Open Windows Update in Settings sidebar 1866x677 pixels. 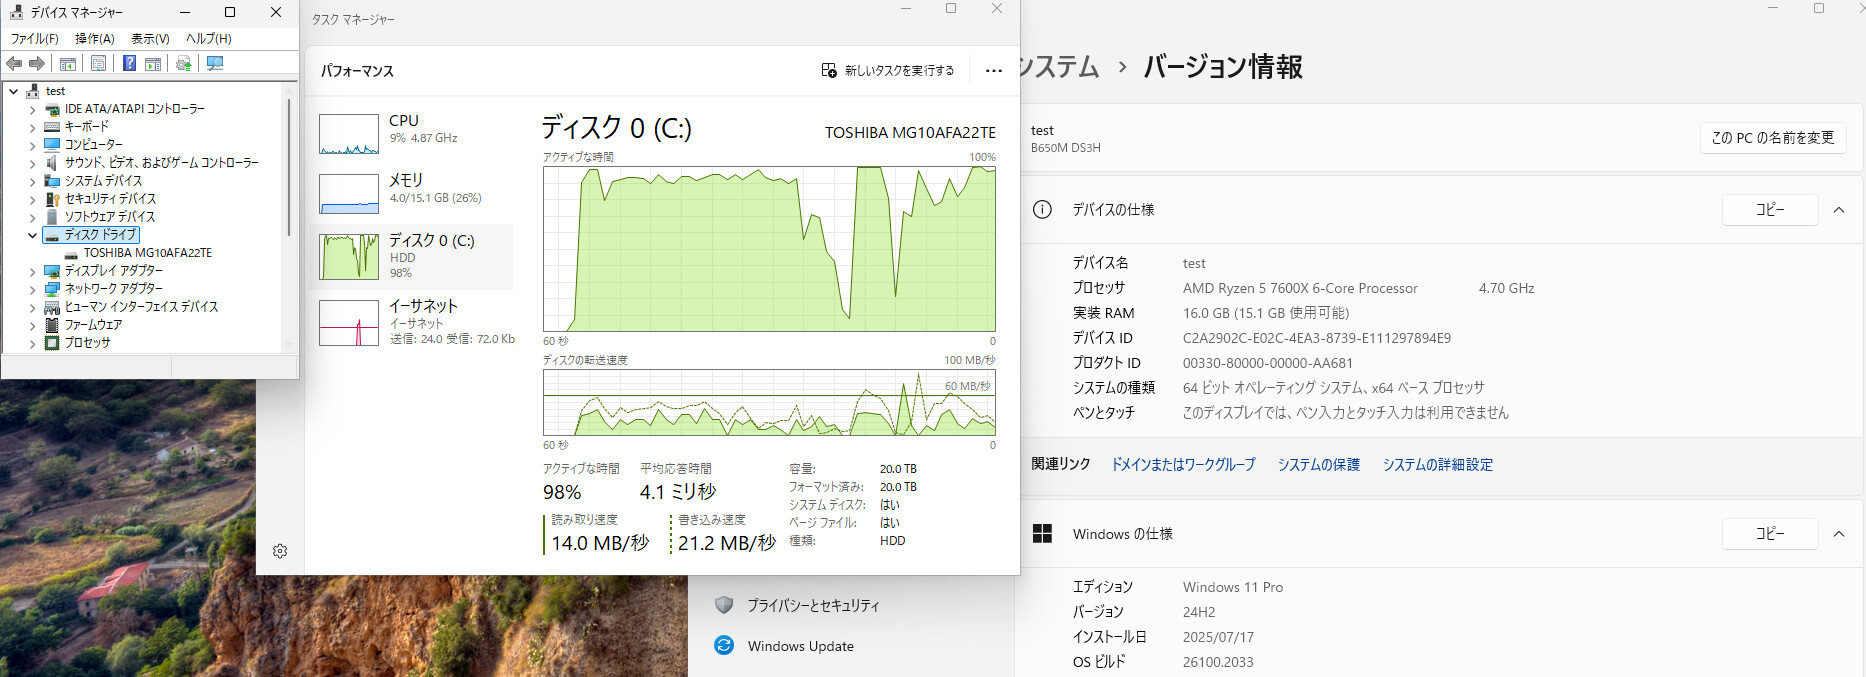point(800,646)
